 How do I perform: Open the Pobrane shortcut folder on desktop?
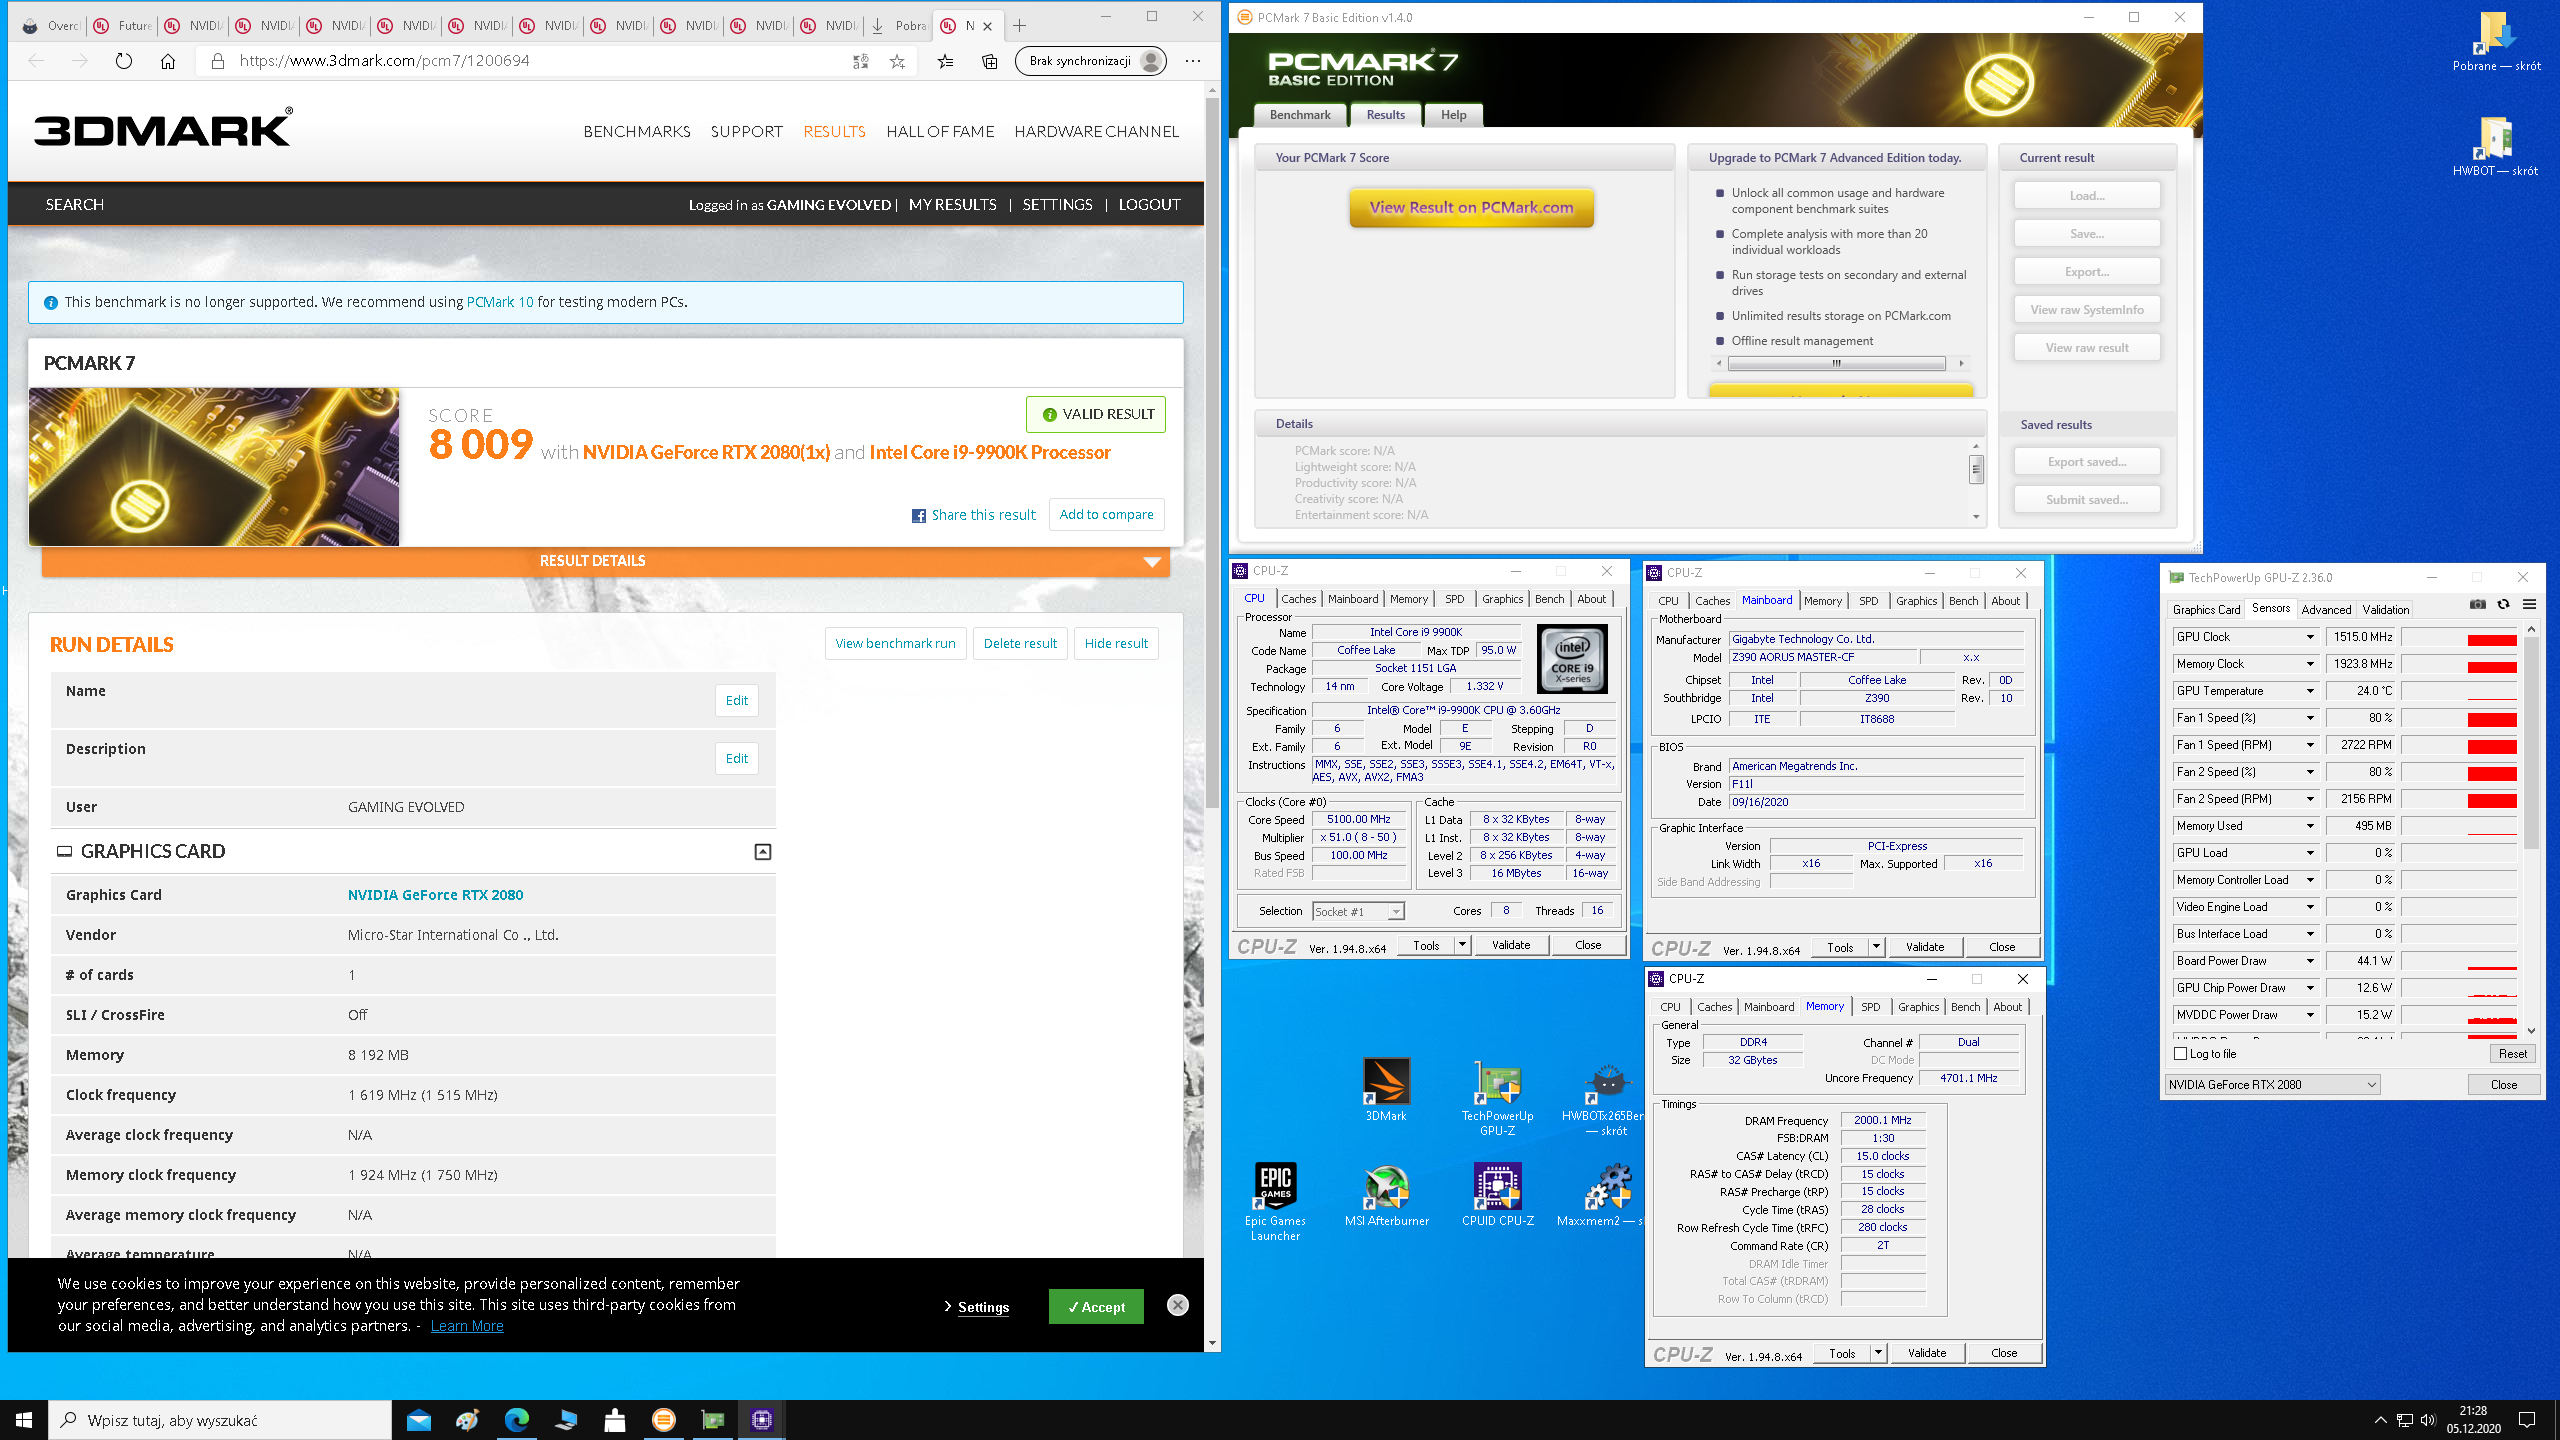click(2496, 42)
